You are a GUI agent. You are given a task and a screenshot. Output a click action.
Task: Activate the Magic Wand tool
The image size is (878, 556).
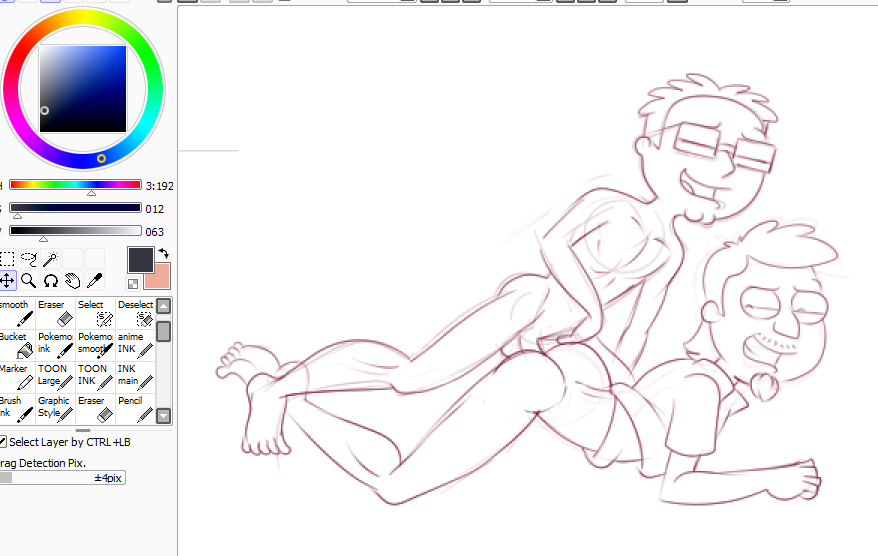pos(51,259)
